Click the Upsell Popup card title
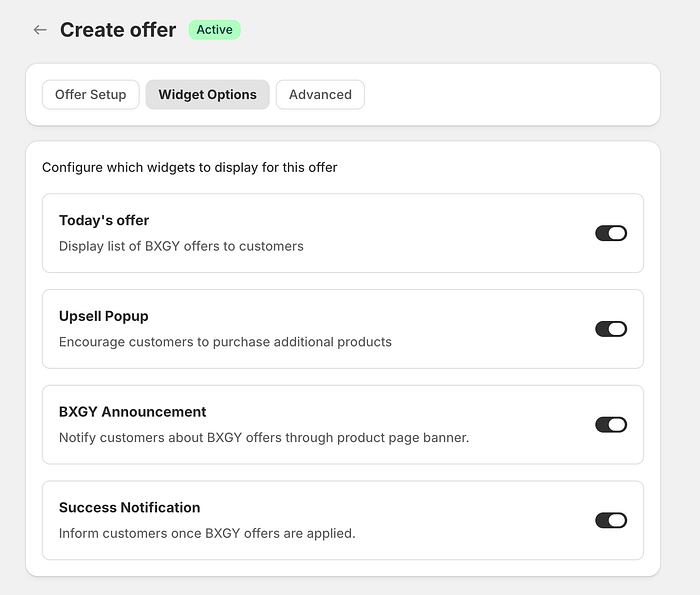Image resolution: width=700 pixels, height=595 pixels. [104, 316]
